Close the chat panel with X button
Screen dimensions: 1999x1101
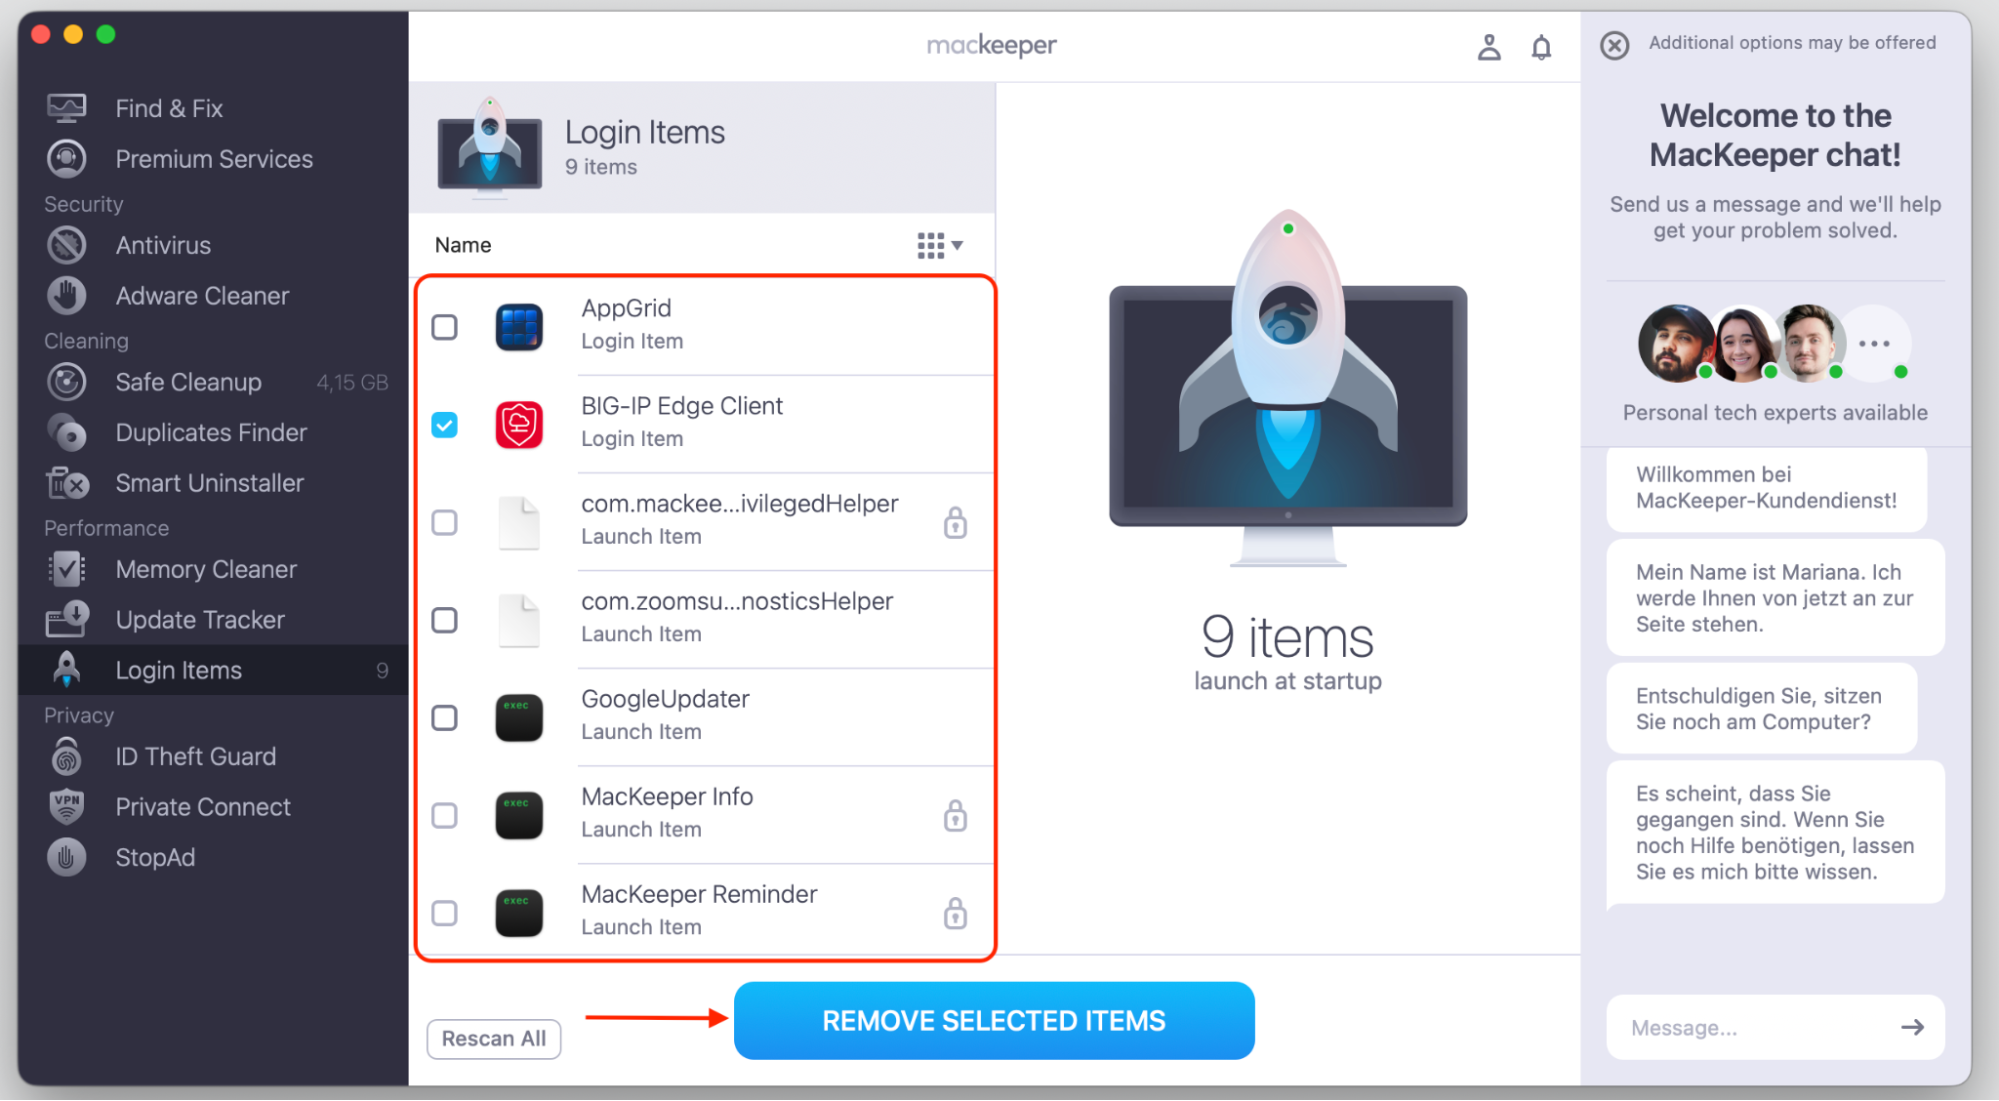[x=1614, y=45]
